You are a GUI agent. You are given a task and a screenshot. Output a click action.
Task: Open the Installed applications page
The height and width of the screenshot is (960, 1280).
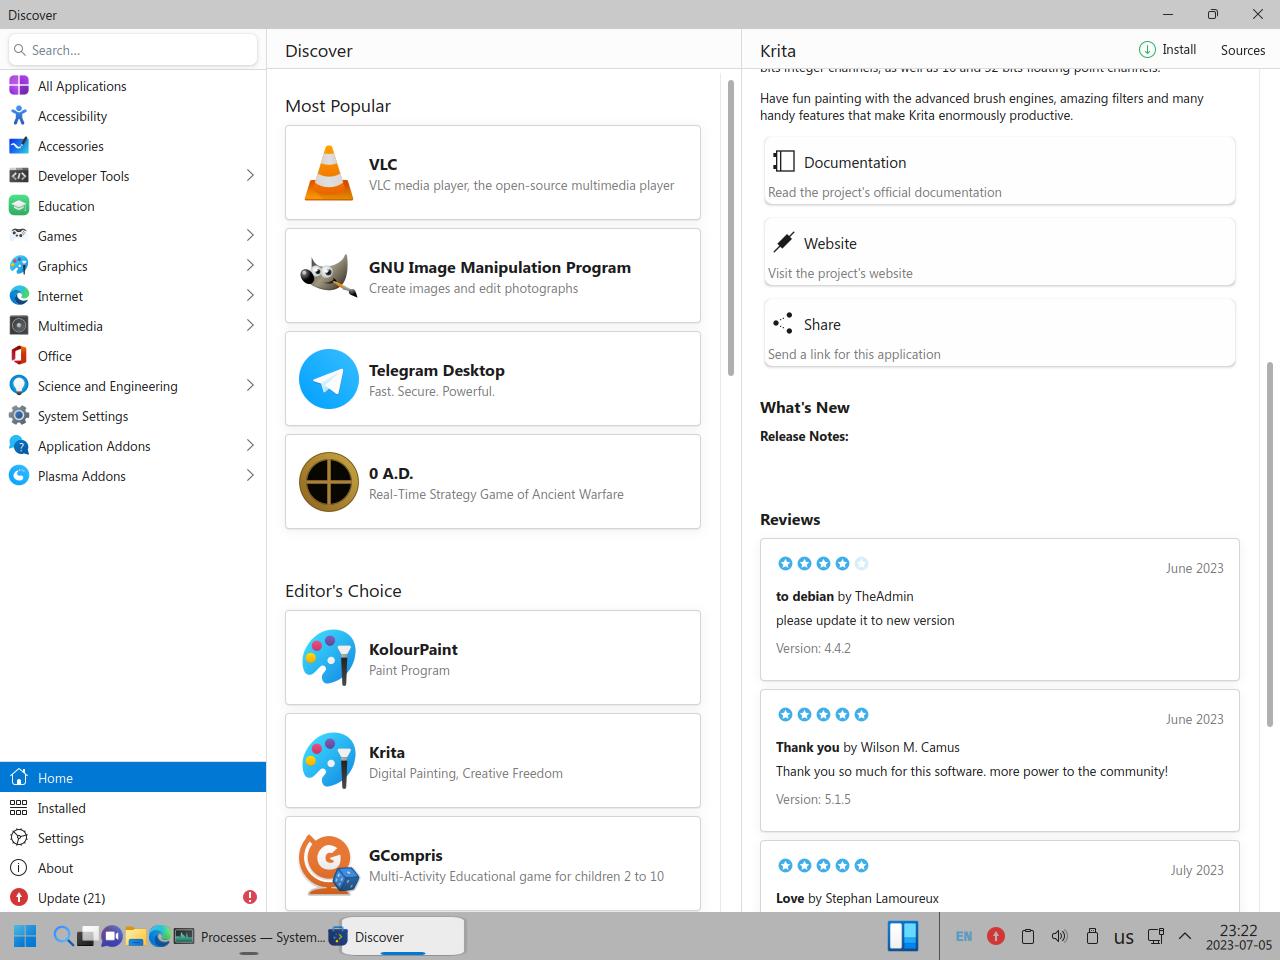coord(133,808)
